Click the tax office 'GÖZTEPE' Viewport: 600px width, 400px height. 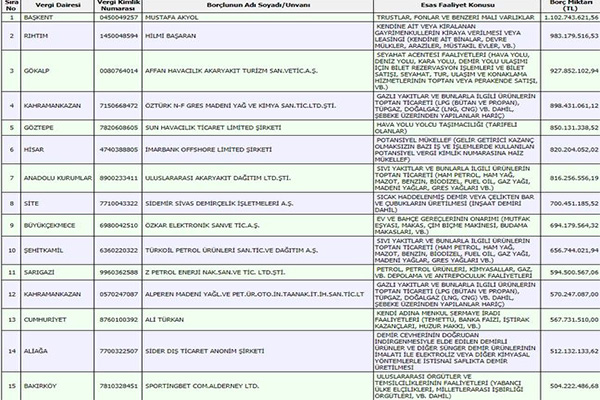point(39,128)
